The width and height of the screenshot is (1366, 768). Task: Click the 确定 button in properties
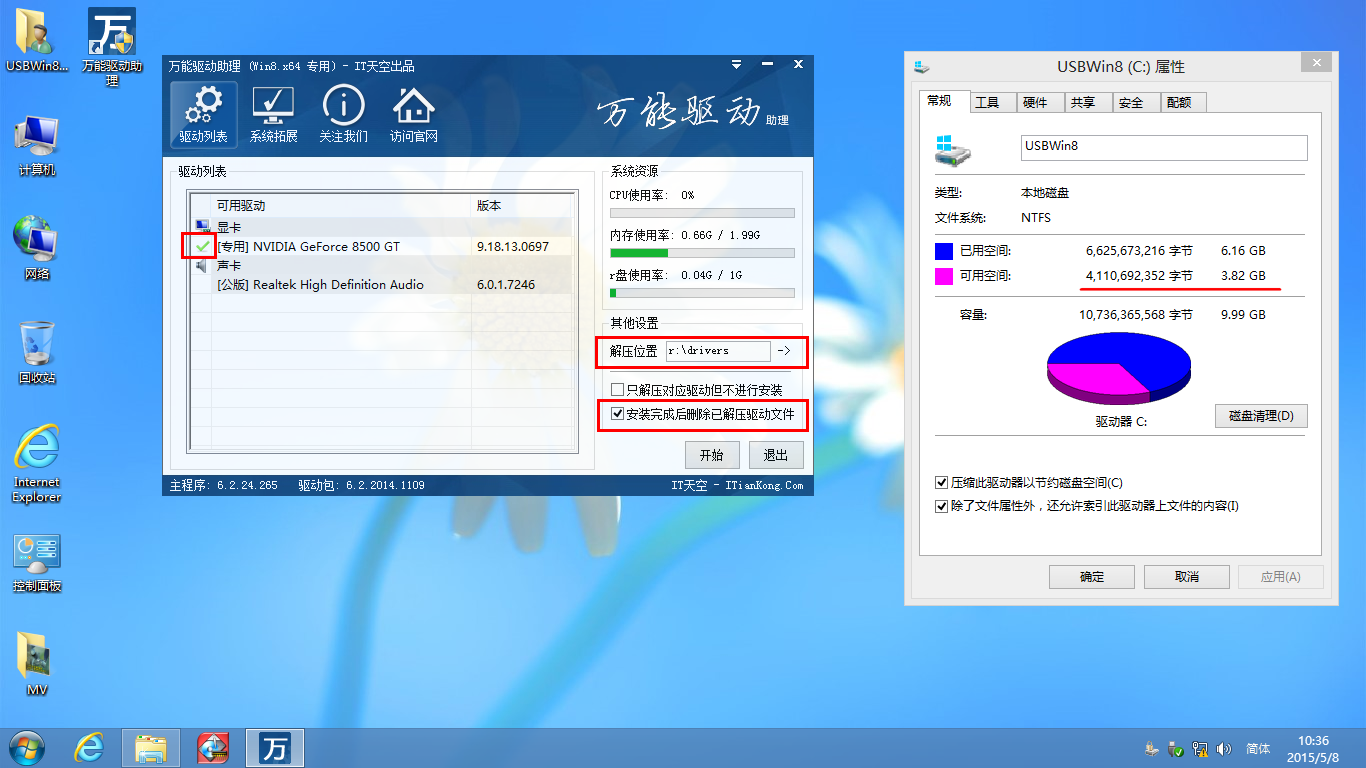tap(1092, 577)
